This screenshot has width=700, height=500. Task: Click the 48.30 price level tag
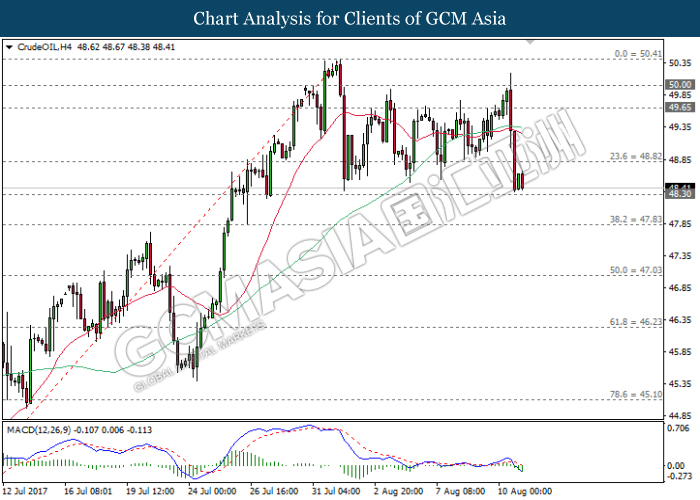pyautogui.click(x=680, y=194)
